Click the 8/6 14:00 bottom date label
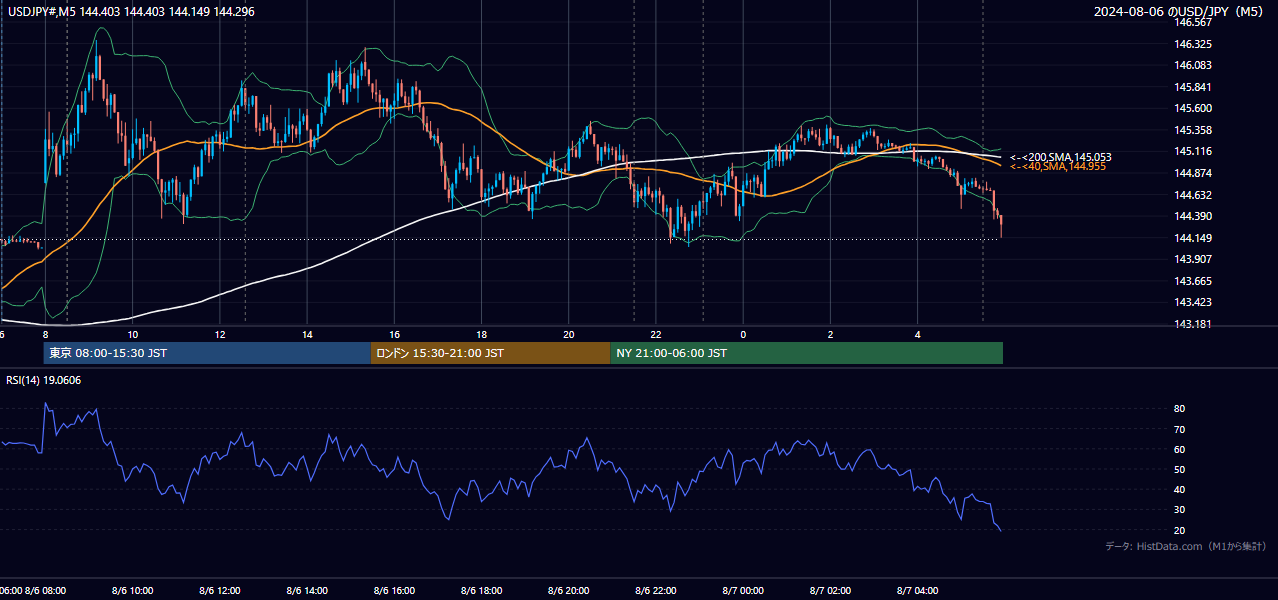 coord(307,590)
